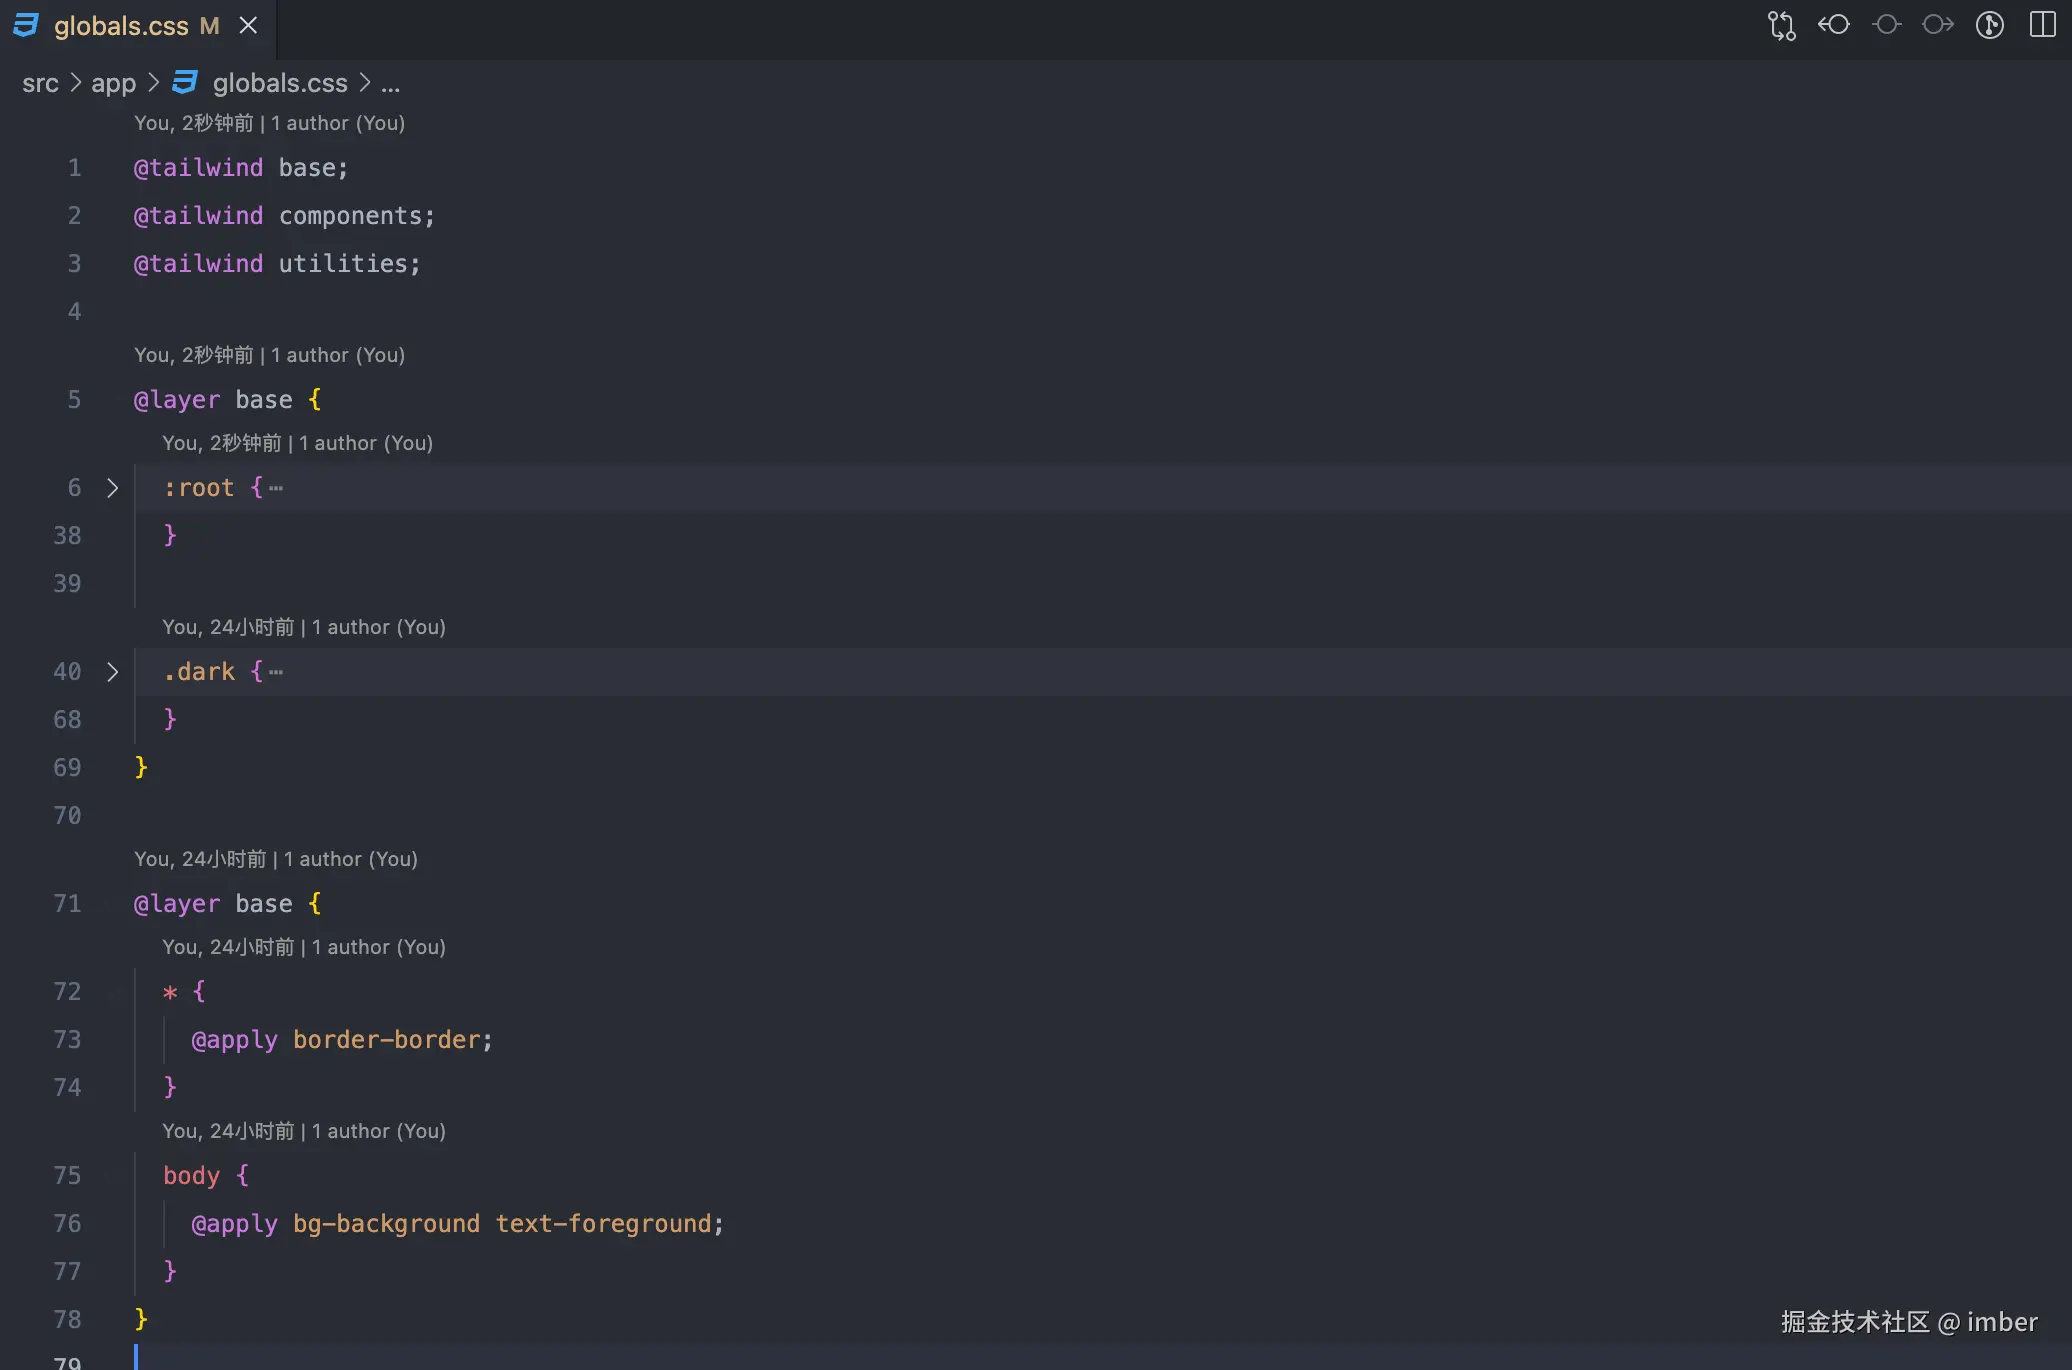
Task: Click the CSS icon in the breadcrumb
Action: pyautogui.click(x=185, y=83)
